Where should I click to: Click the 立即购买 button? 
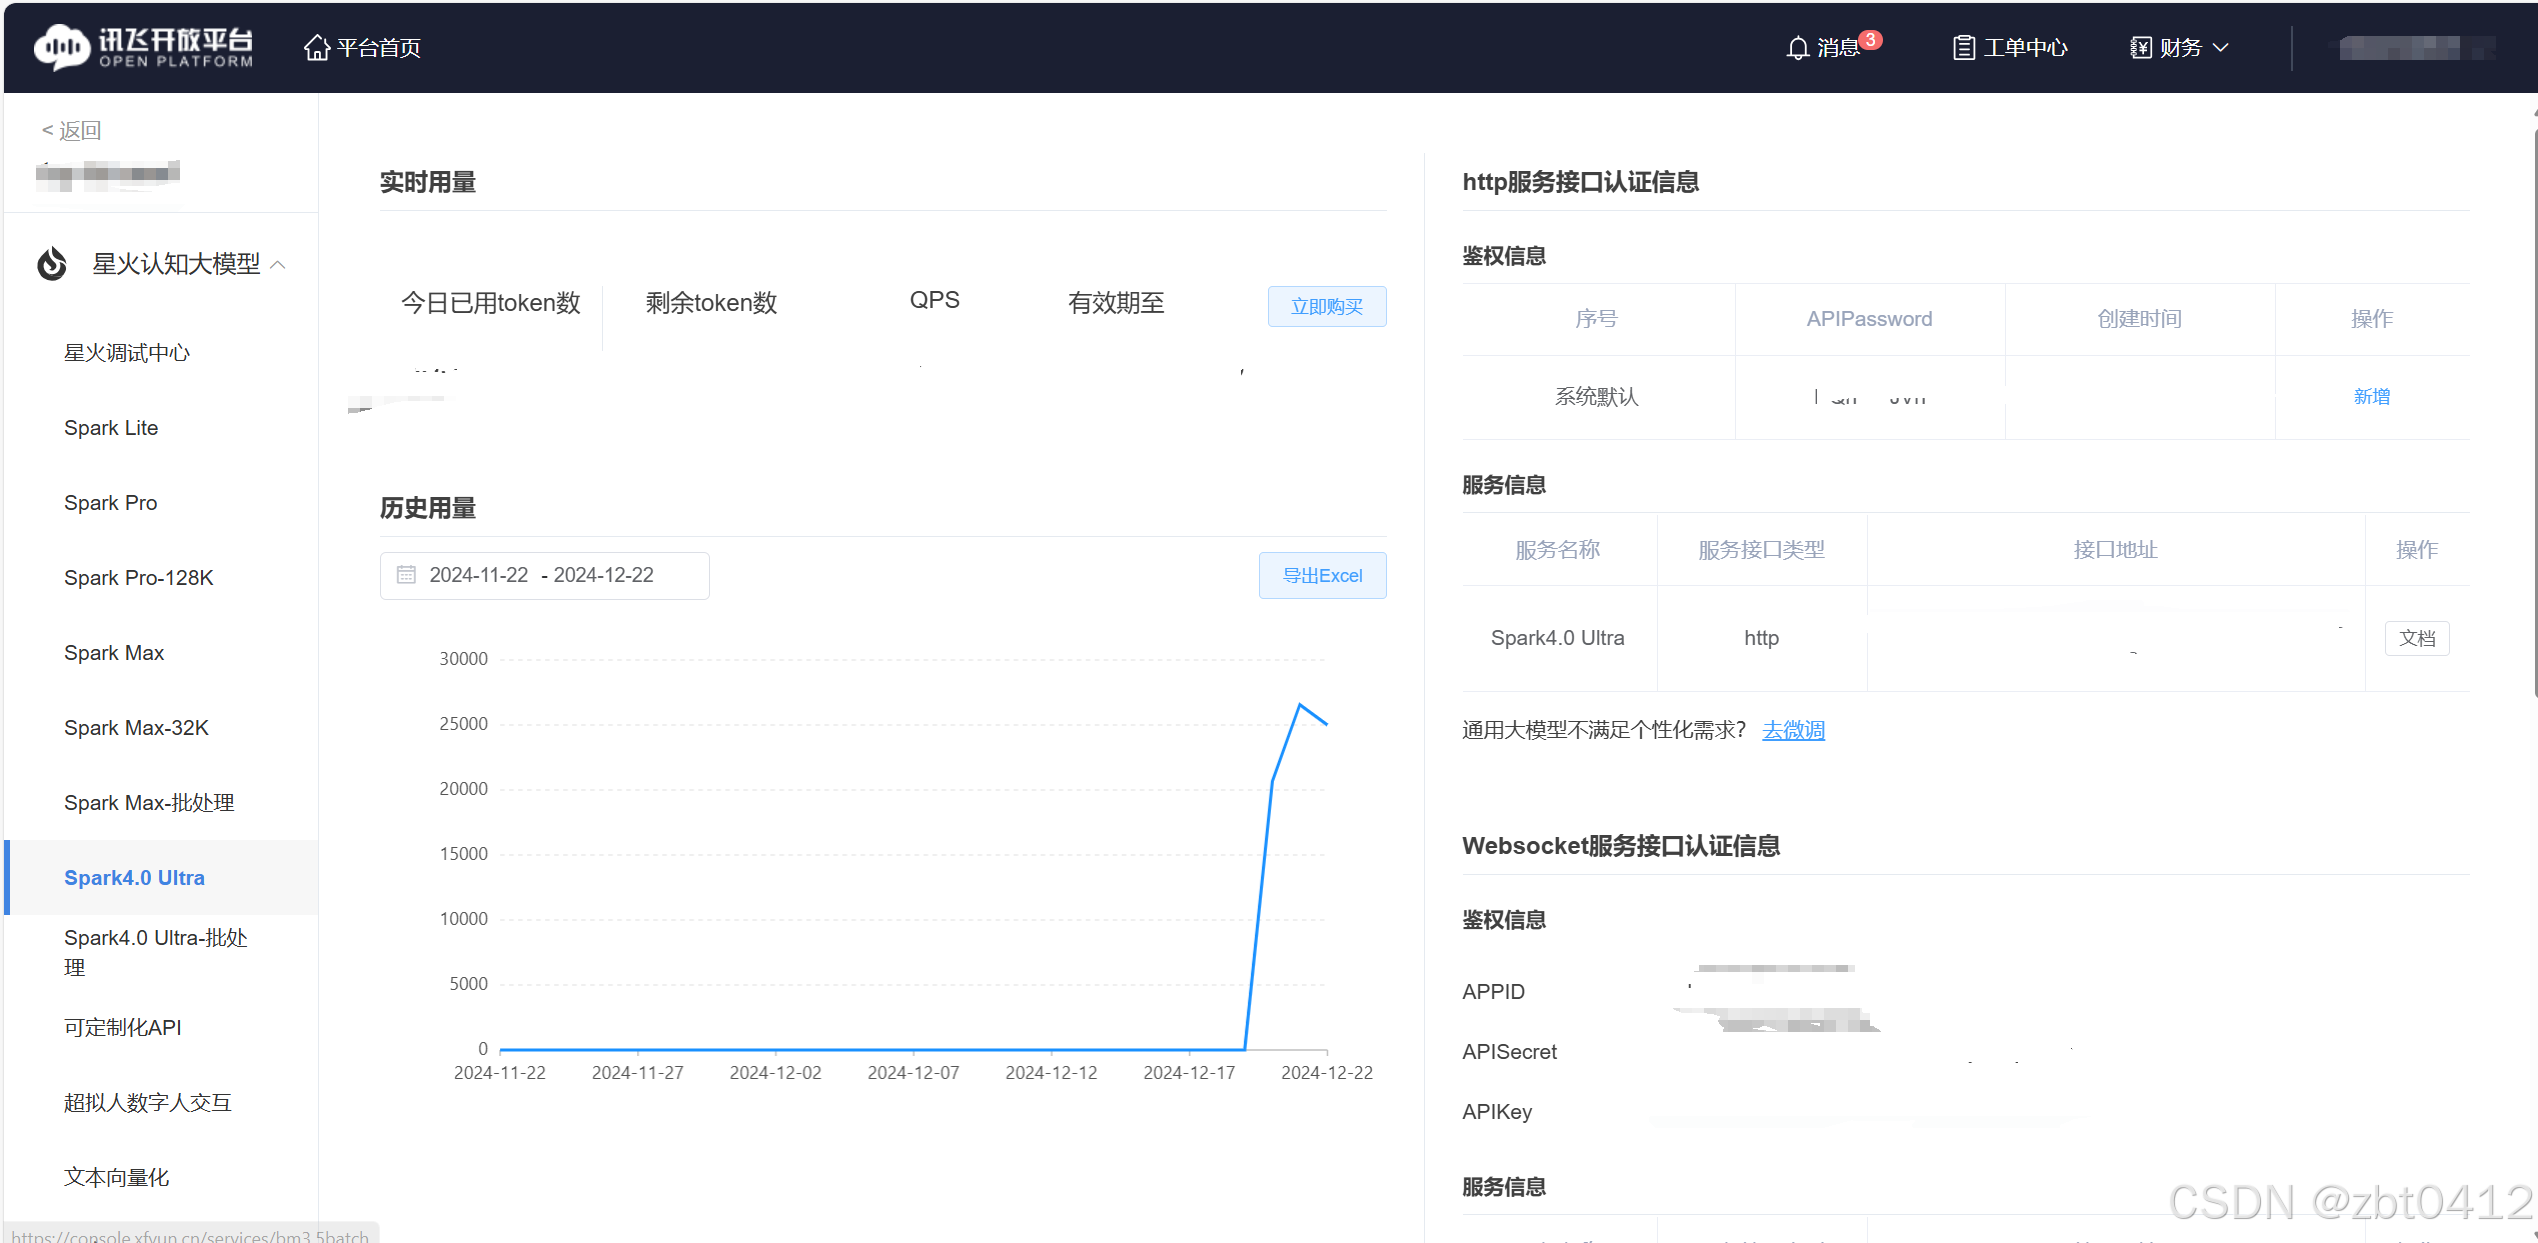tap(1326, 306)
